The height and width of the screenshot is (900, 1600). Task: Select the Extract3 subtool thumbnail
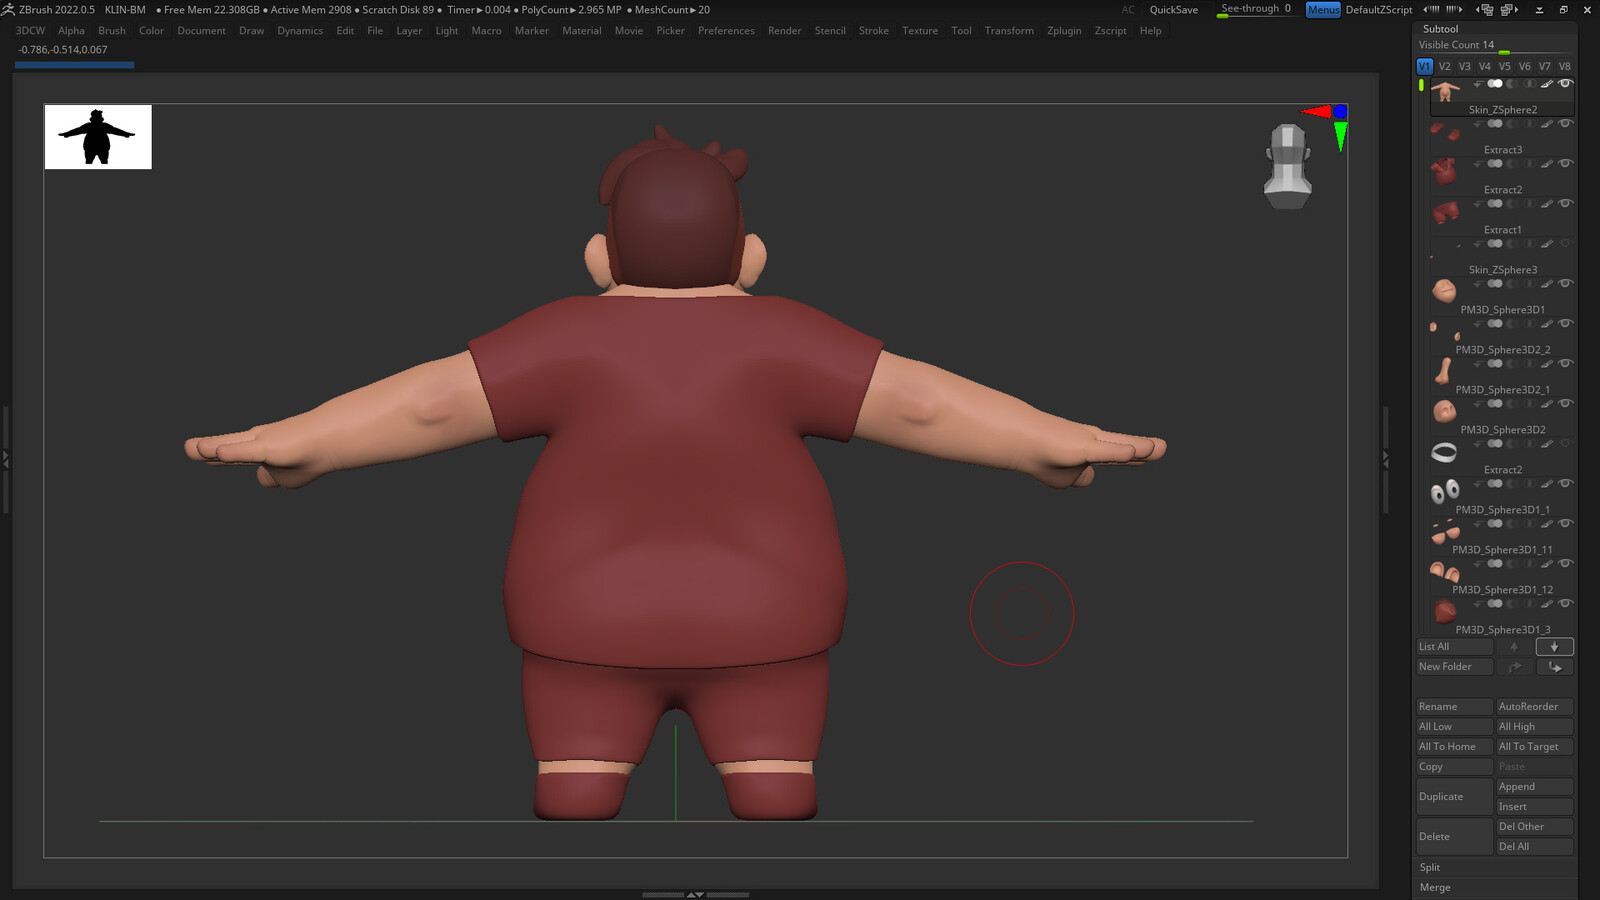[1444, 131]
